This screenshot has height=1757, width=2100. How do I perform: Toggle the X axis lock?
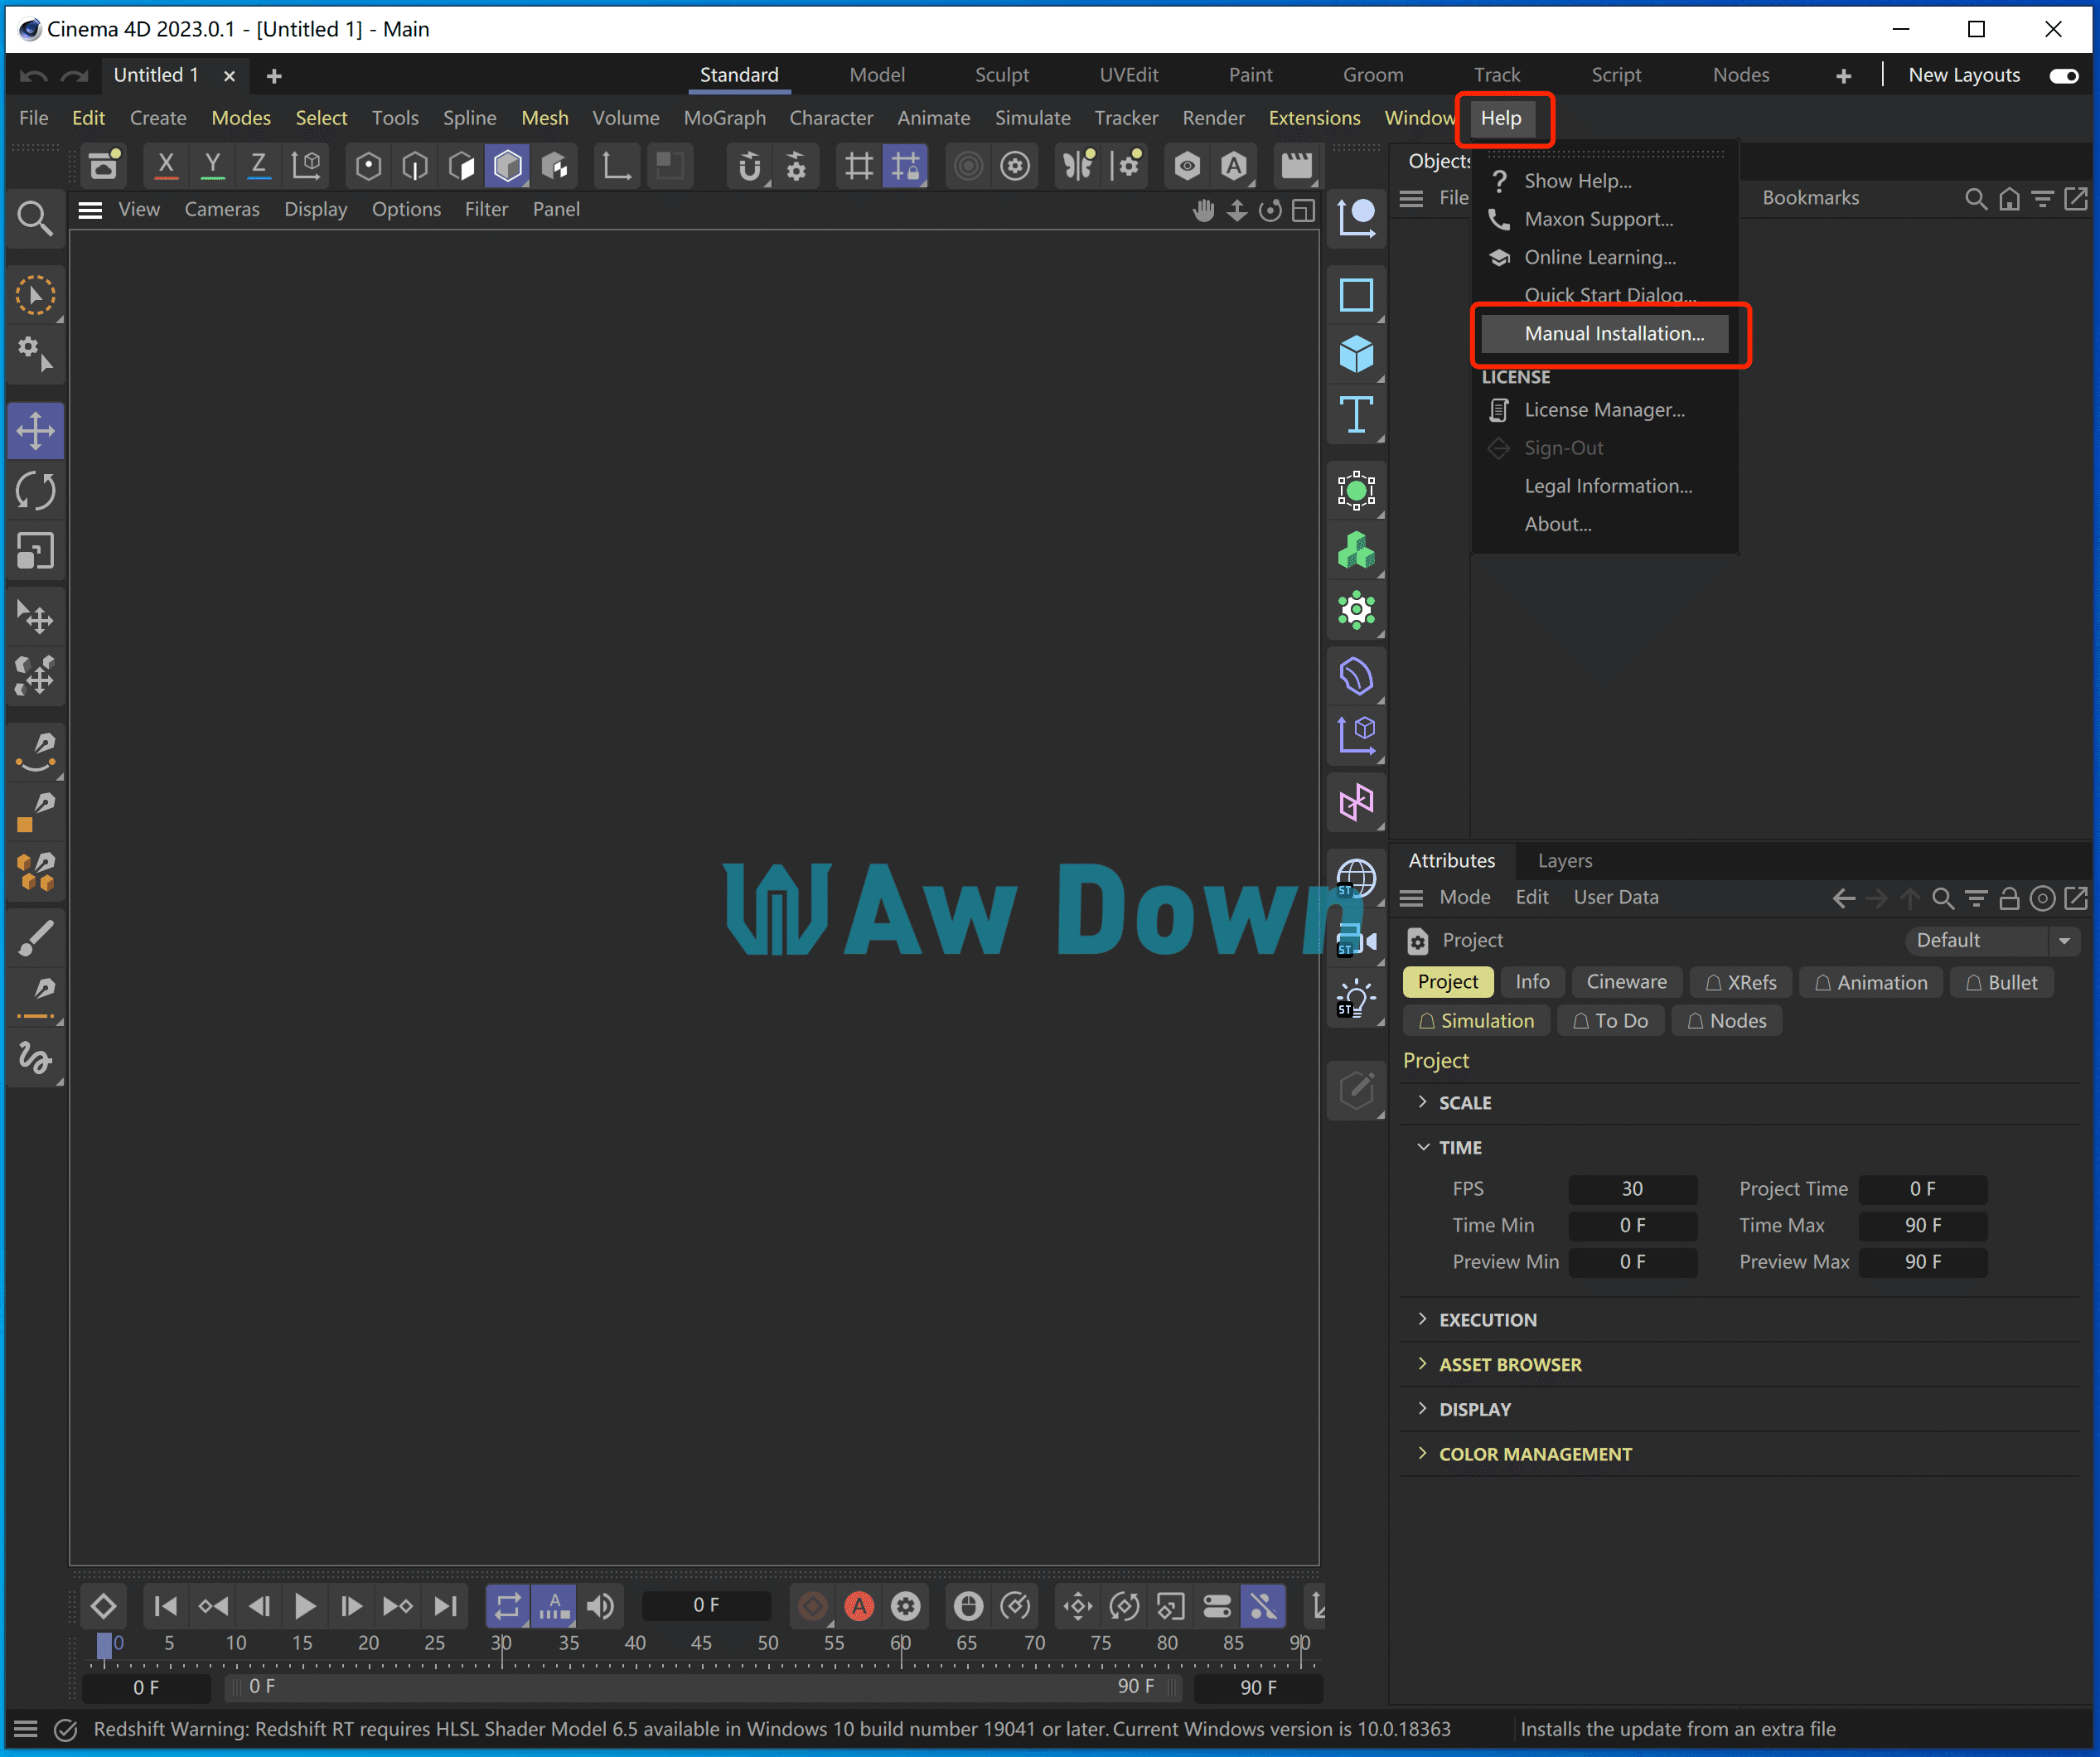click(x=166, y=165)
